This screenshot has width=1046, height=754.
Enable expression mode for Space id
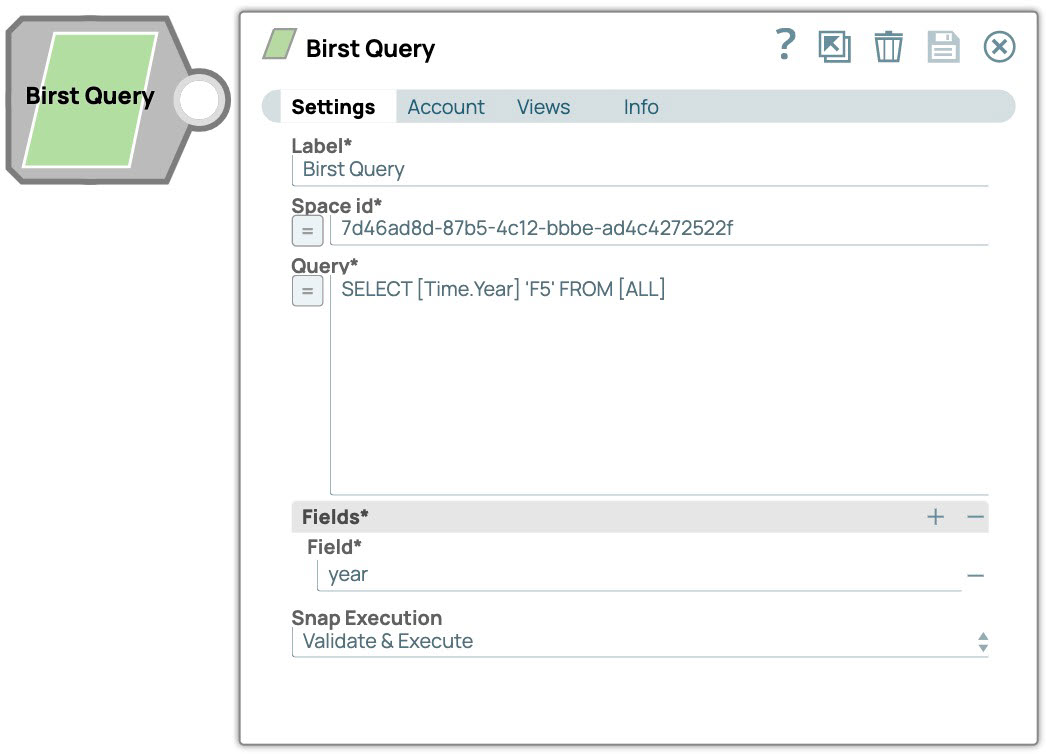(307, 229)
